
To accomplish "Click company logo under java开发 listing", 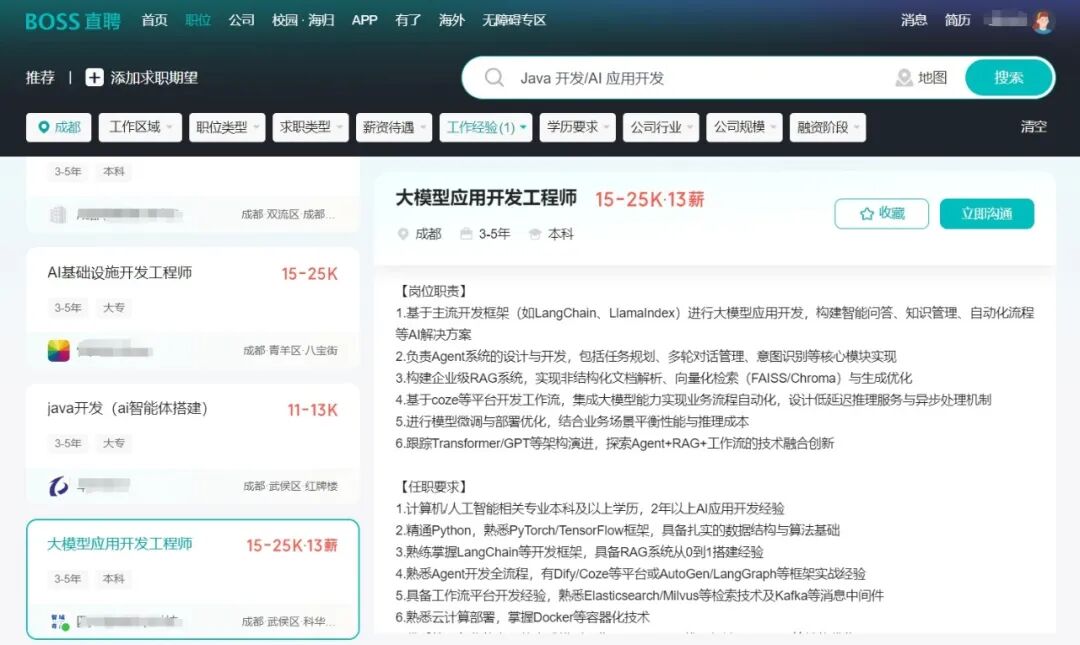I will pos(59,486).
